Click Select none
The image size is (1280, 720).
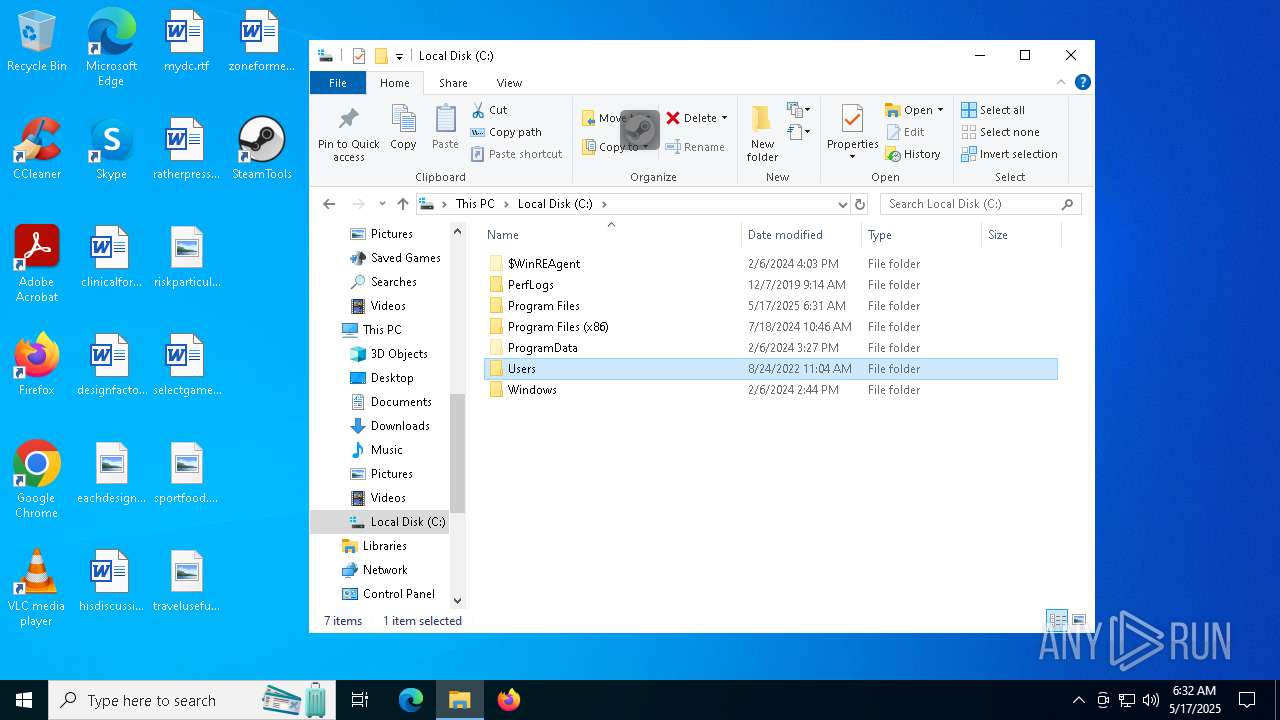click(x=1000, y=132)
